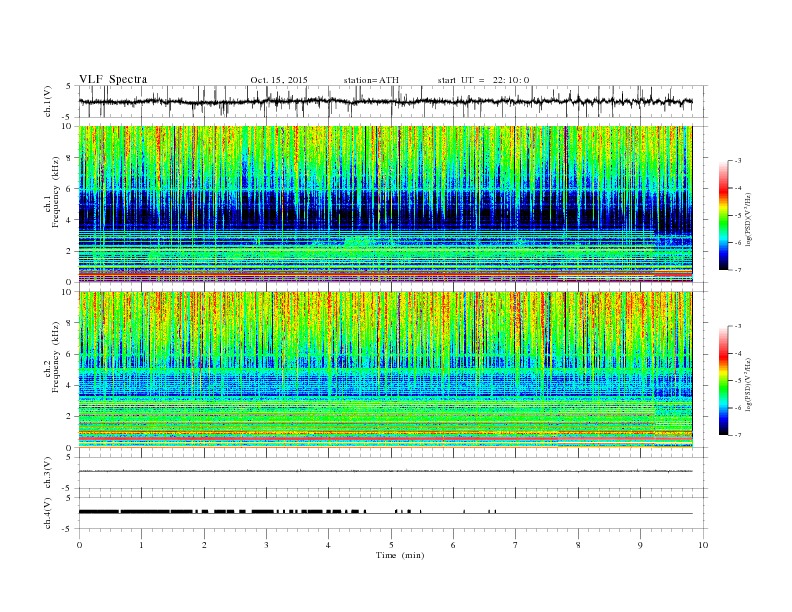Click the '3' tick label on time axis

pyautogui.click(x=267, y=545)
